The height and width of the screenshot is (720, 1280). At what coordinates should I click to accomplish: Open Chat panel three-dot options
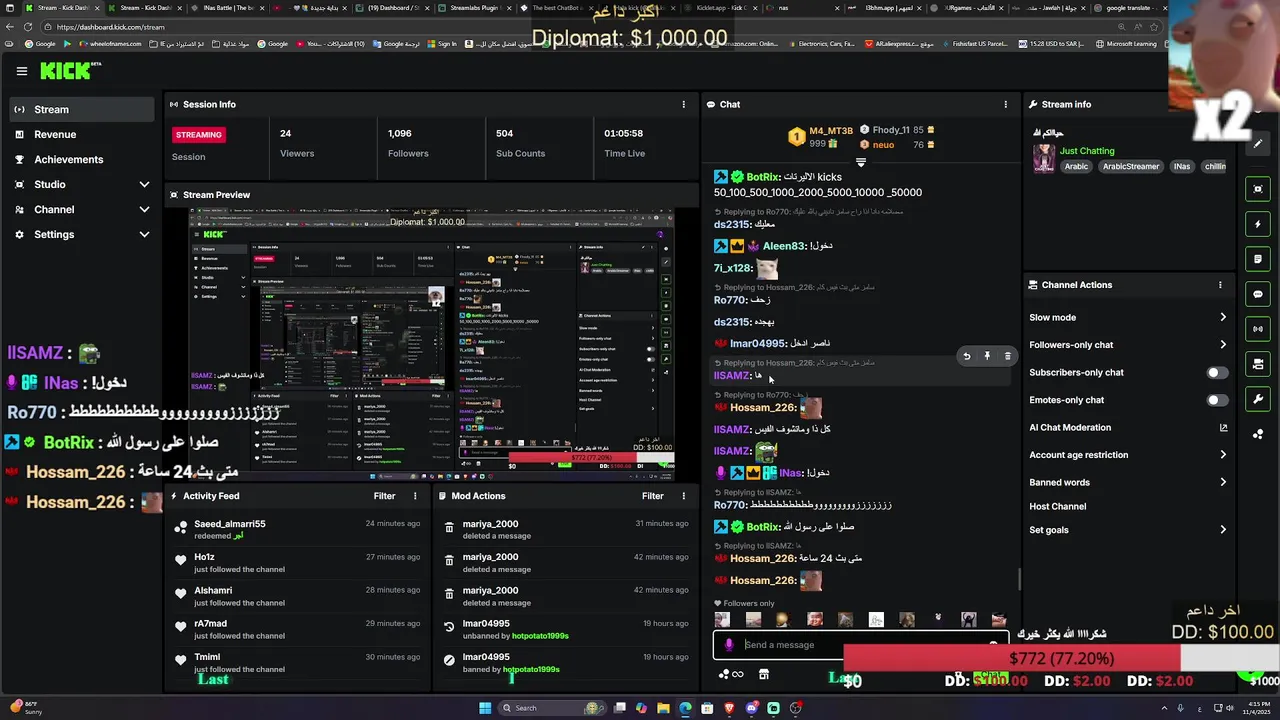point(1006,104)
